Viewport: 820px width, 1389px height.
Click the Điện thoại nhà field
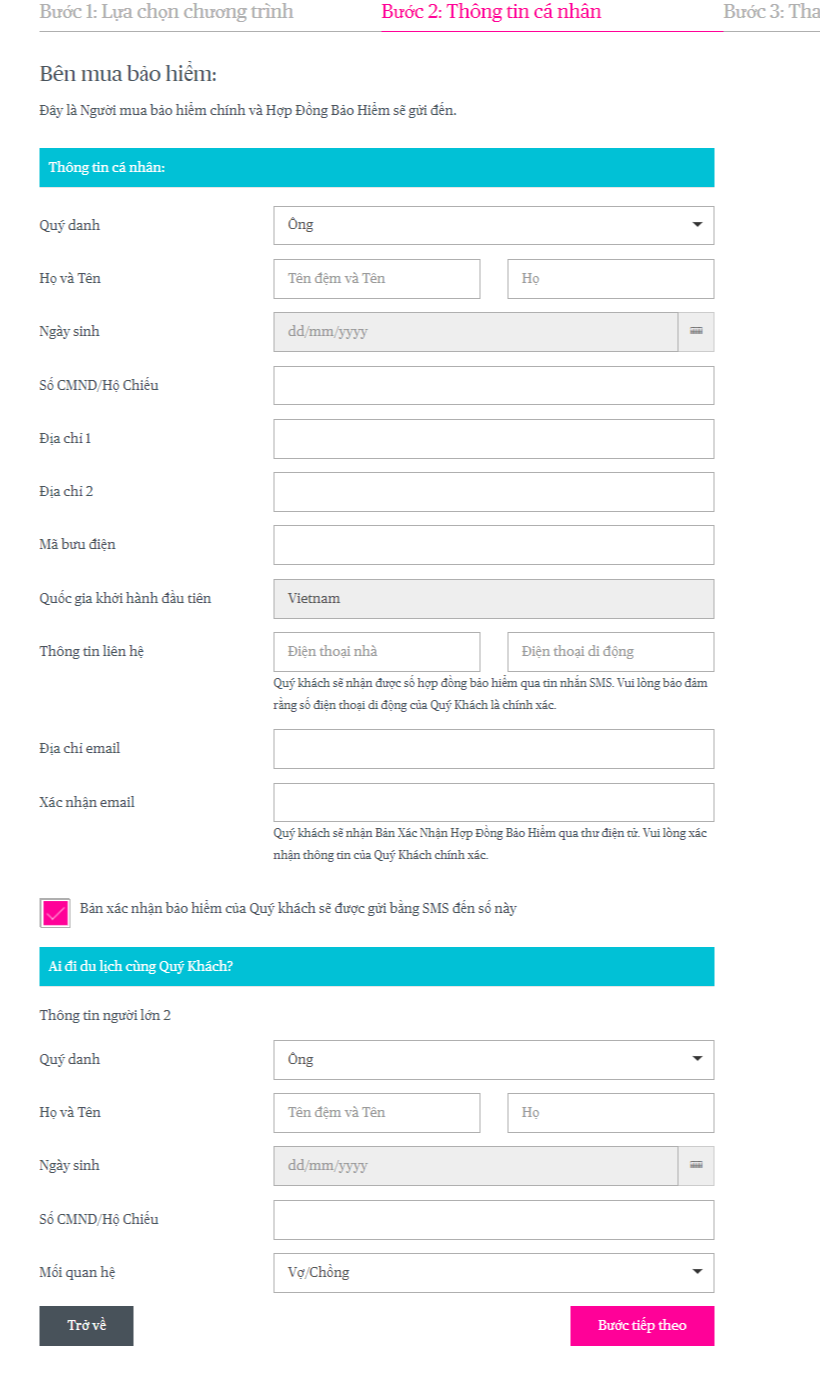point(377,652)
